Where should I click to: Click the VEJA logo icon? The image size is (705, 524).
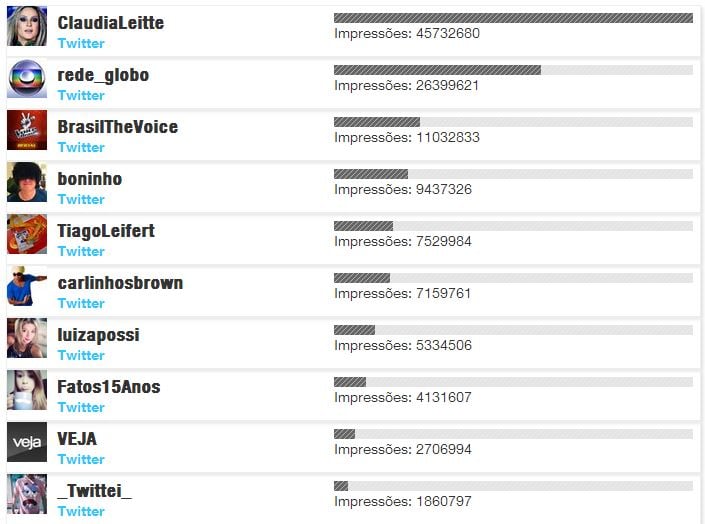tap(27, 442)
